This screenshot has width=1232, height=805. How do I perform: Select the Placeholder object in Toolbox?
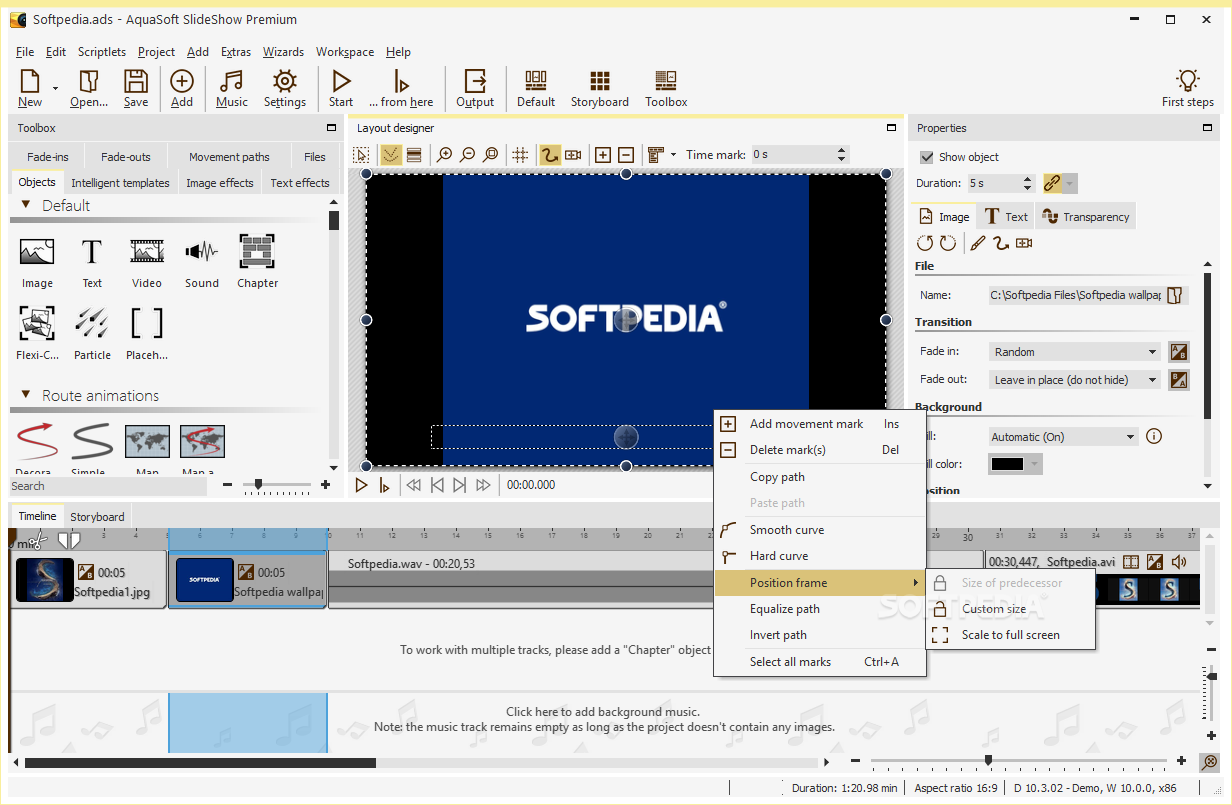click(x=147, y=334)
